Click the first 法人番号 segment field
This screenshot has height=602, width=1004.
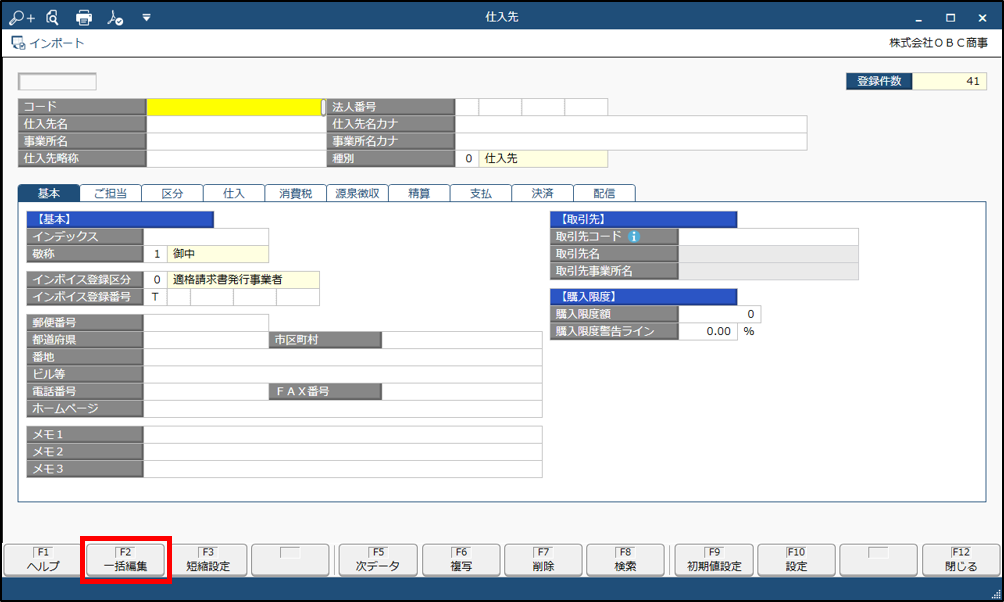coord(467,107)
